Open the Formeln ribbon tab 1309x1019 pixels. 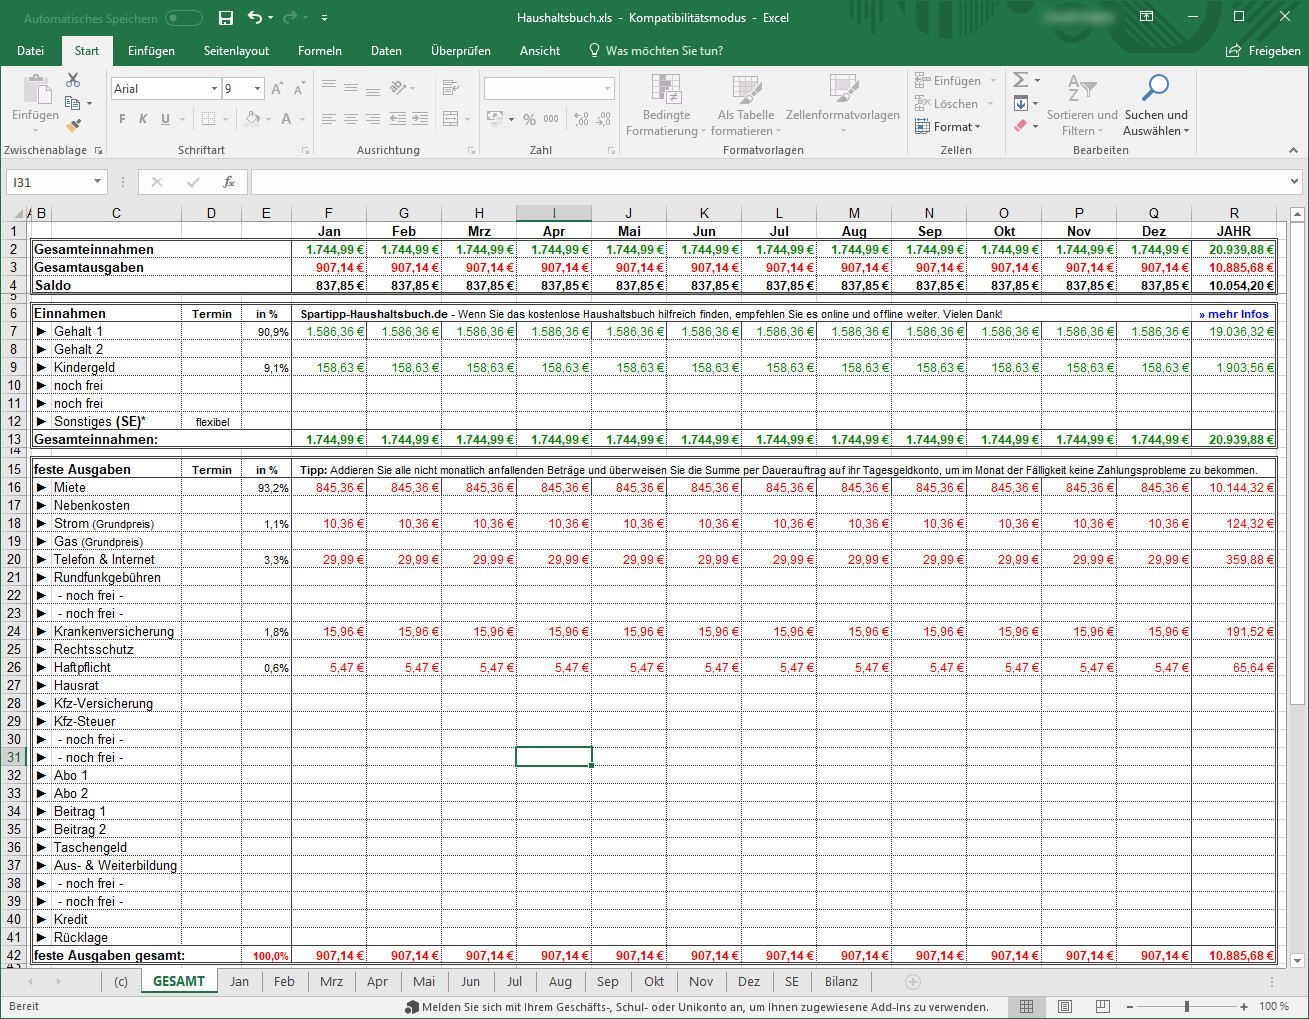pyautogui.click(x=319, y=51)
